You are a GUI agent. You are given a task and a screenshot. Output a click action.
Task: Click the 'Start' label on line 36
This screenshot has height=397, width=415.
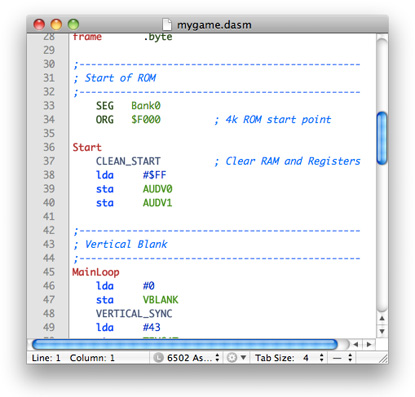pyautogui.click(x=87, y=147)
